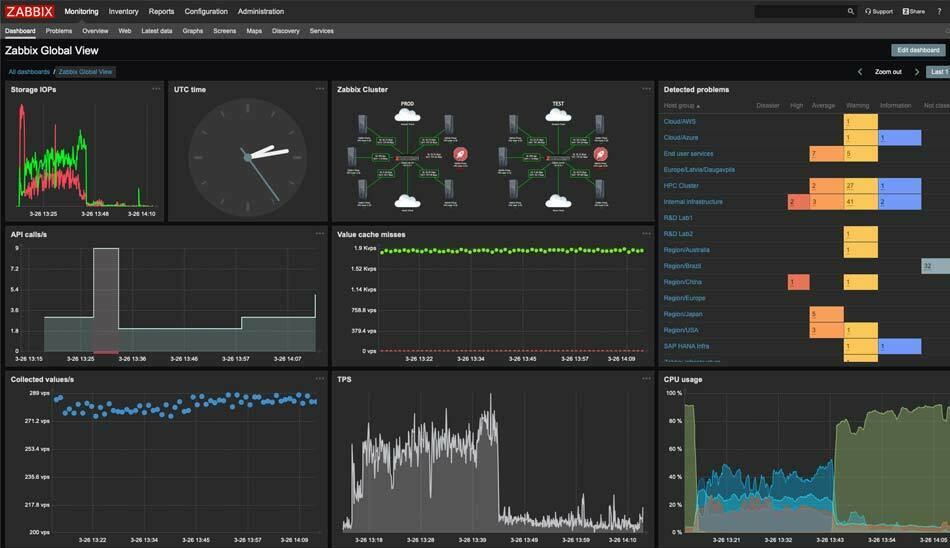
Task: Open the Collected values/s widget actions menu
Action: (319, 378)
